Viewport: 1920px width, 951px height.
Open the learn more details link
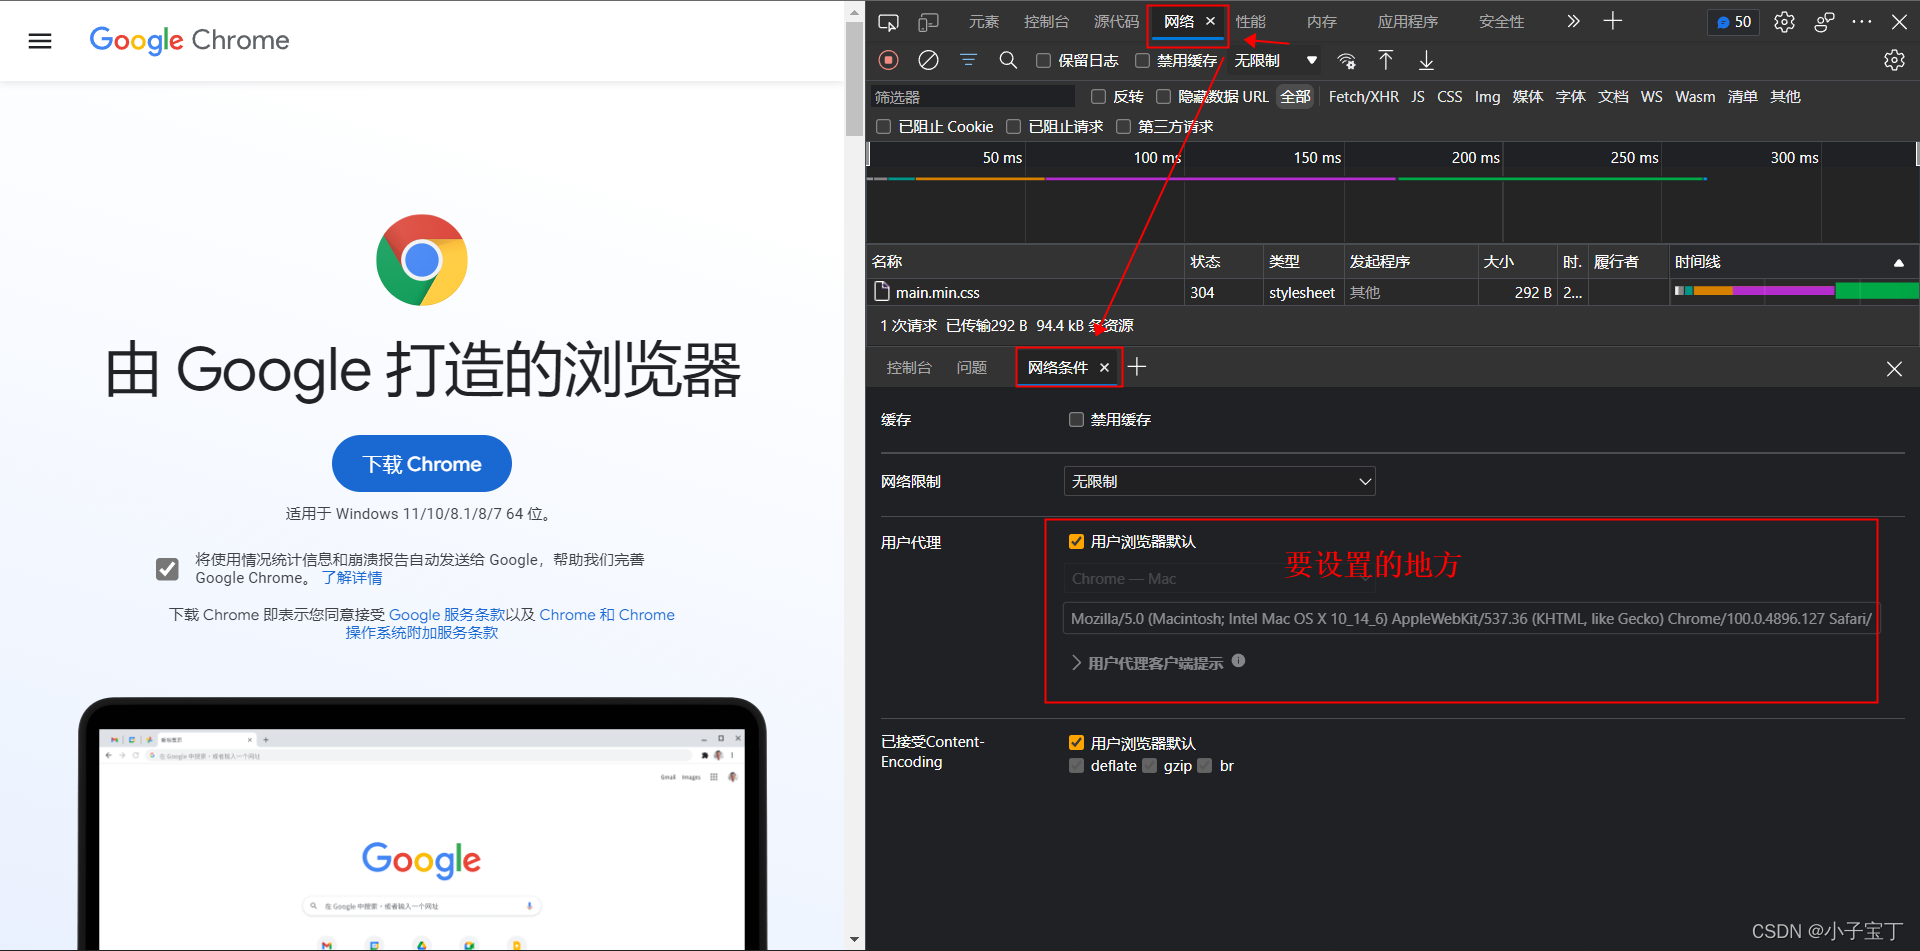tap(352, 578)
